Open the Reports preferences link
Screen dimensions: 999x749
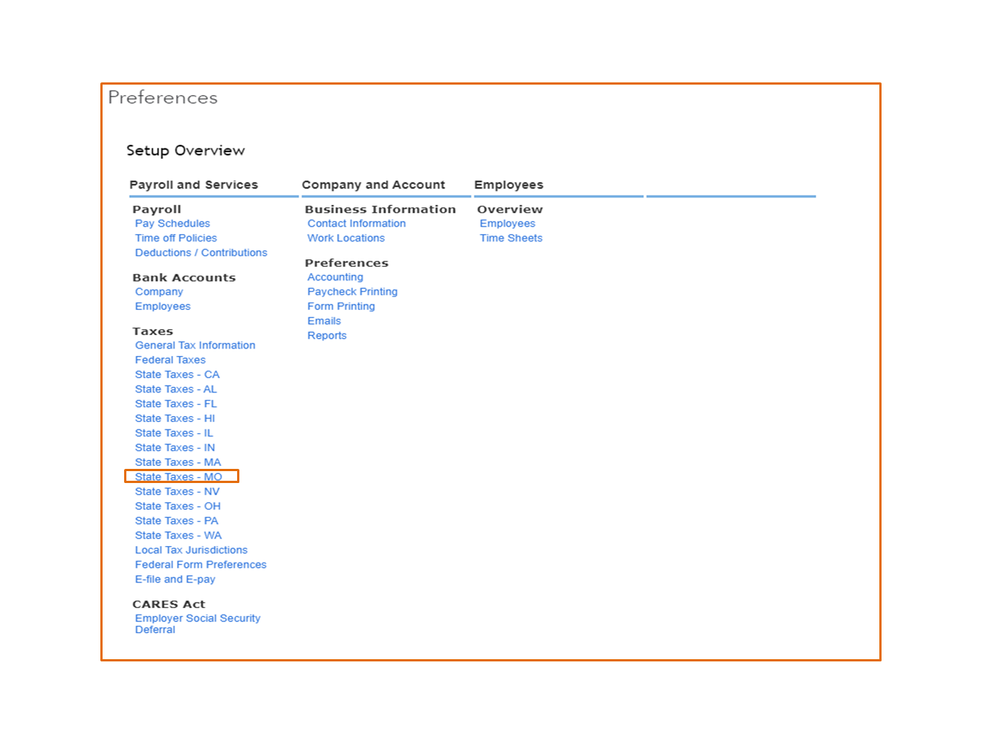[327, 336]
